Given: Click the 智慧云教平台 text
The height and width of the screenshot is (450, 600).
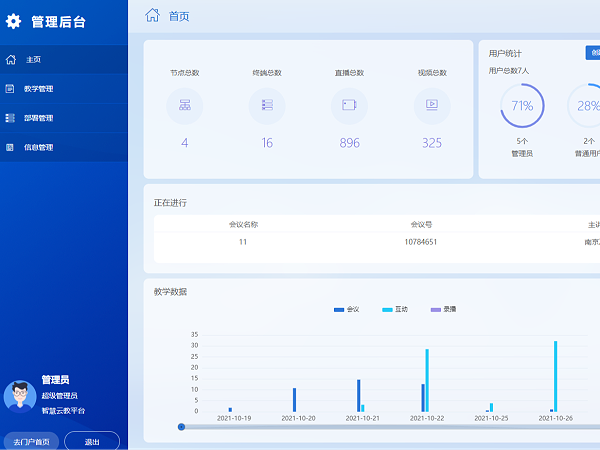Looking at the screenshot, I should coord(63,411).
